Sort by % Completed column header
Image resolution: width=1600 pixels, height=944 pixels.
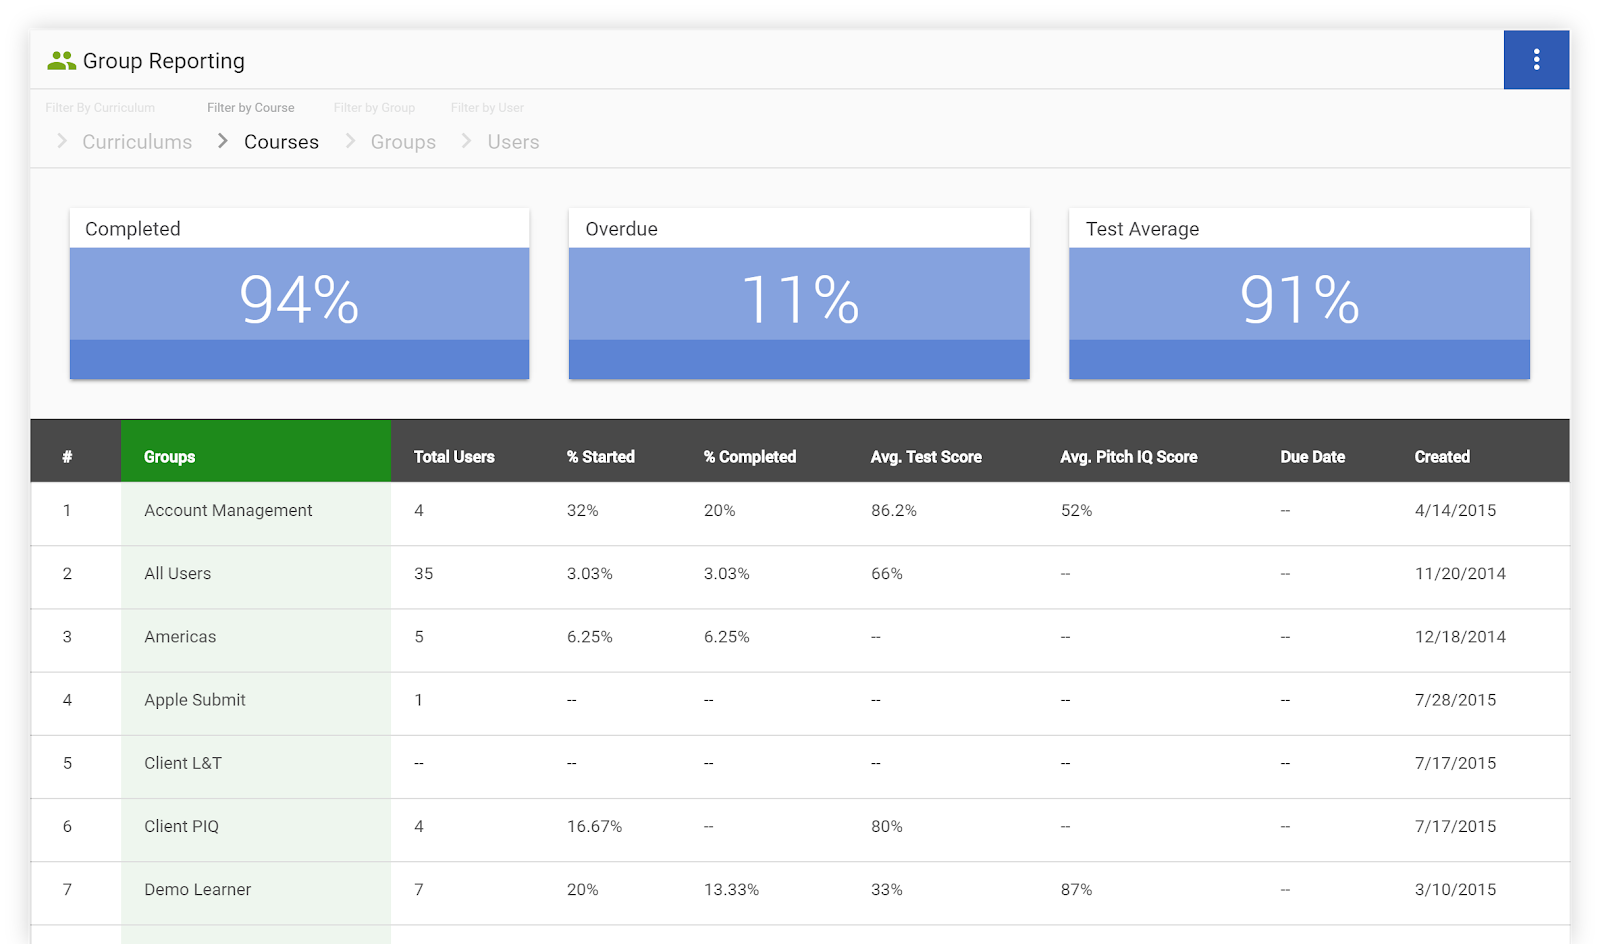coord(750,457)
